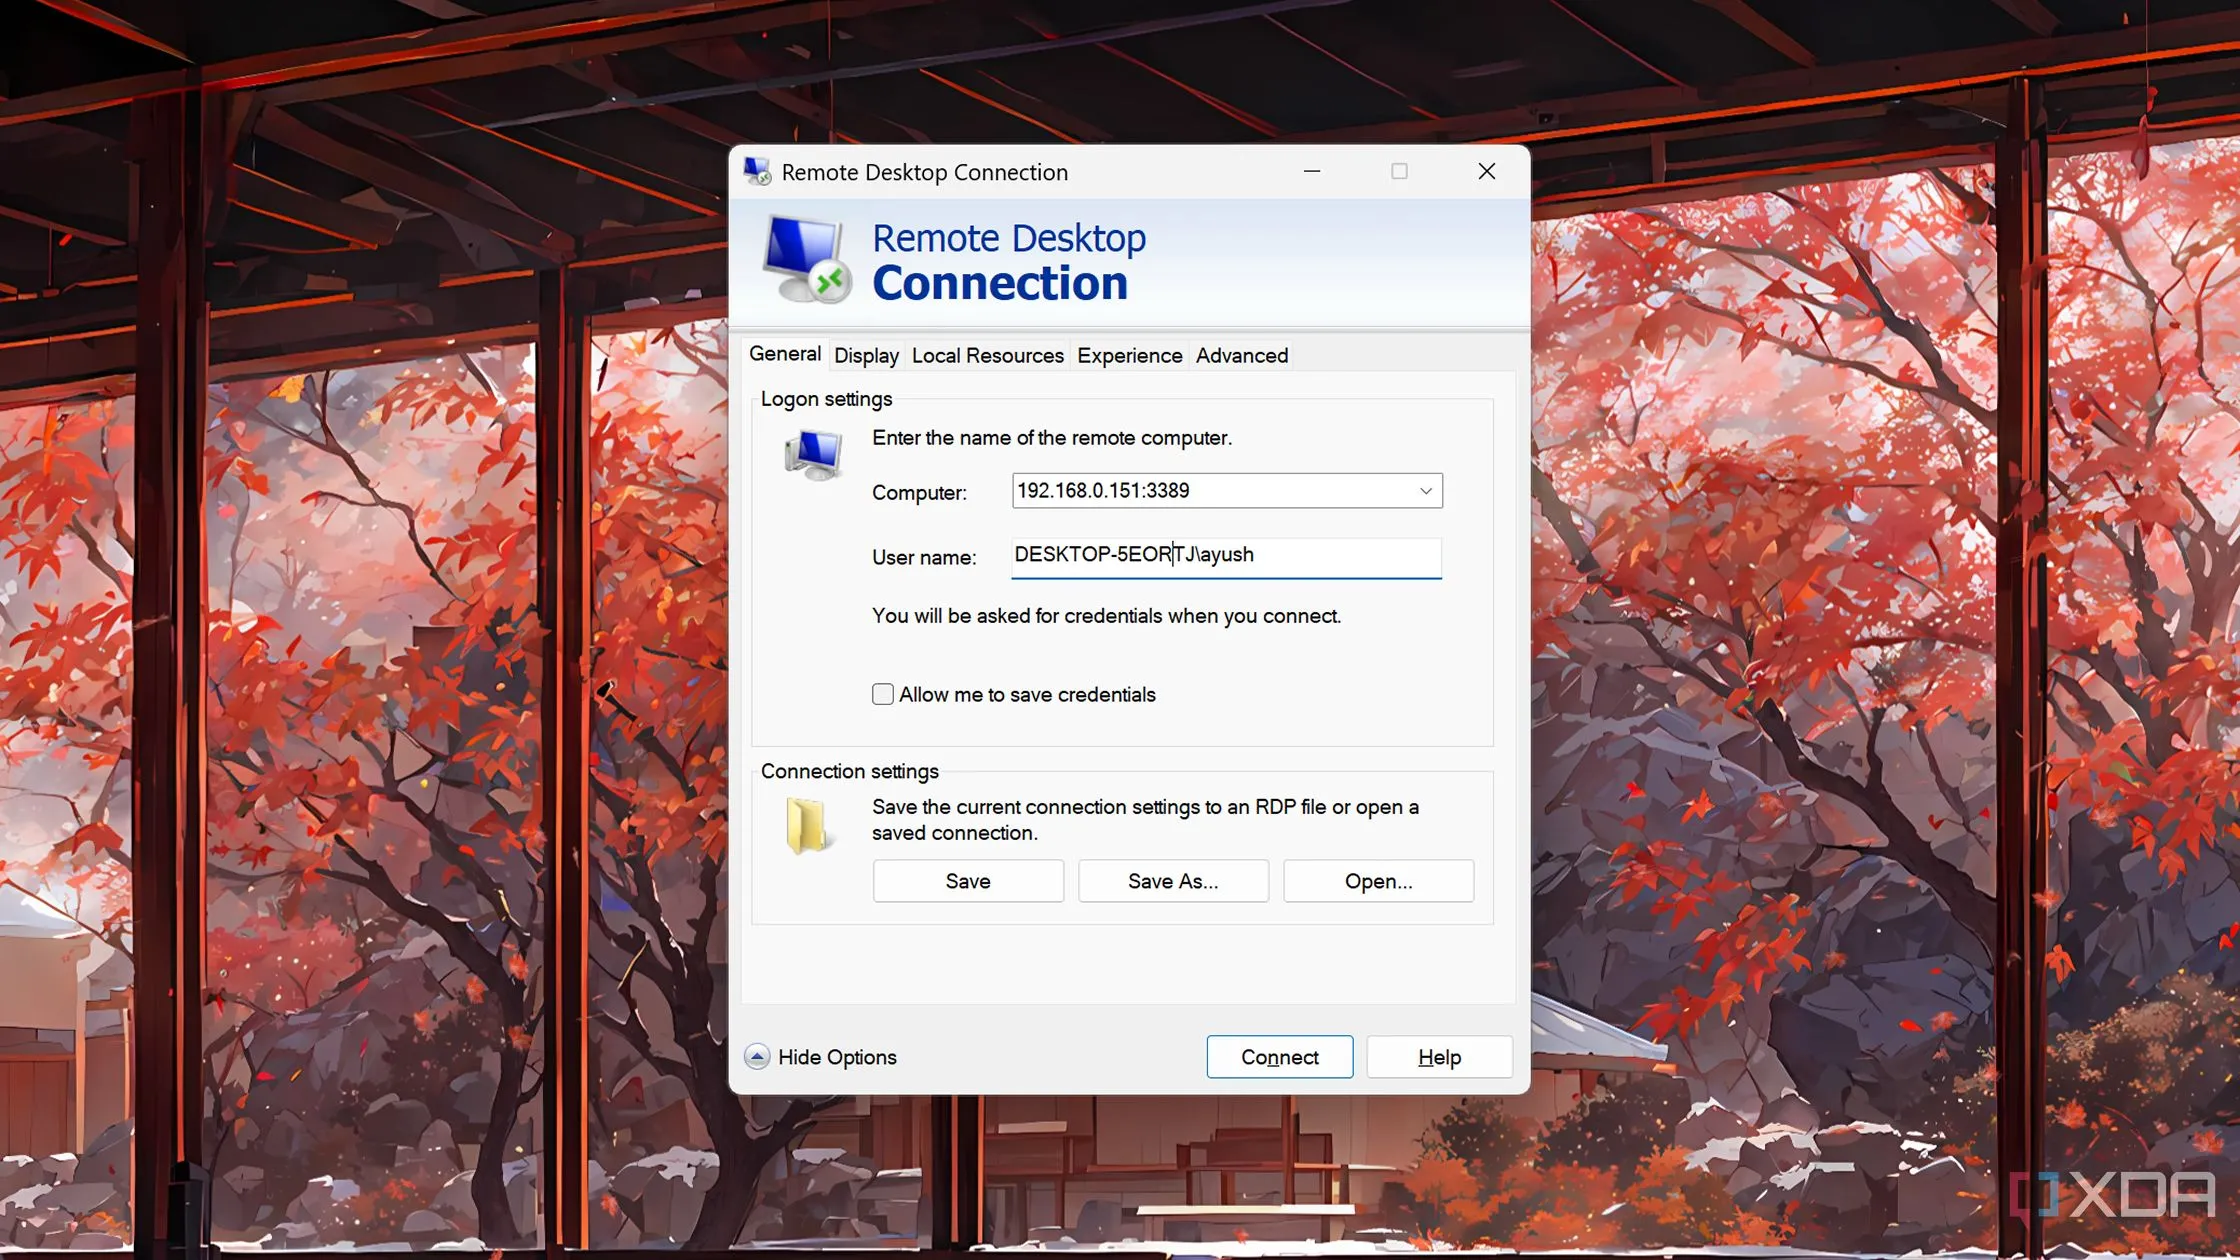Click the disabled maximize window icon

point(1399,172)
